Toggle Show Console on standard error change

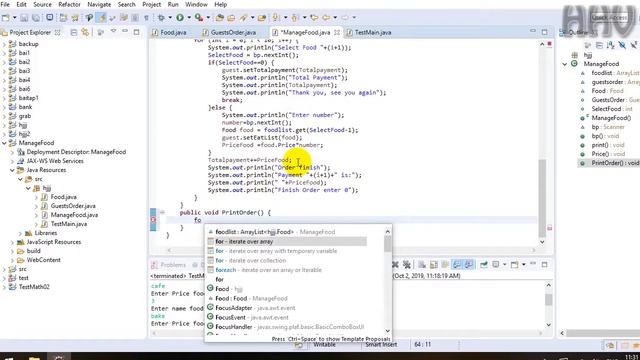point(469,264)
